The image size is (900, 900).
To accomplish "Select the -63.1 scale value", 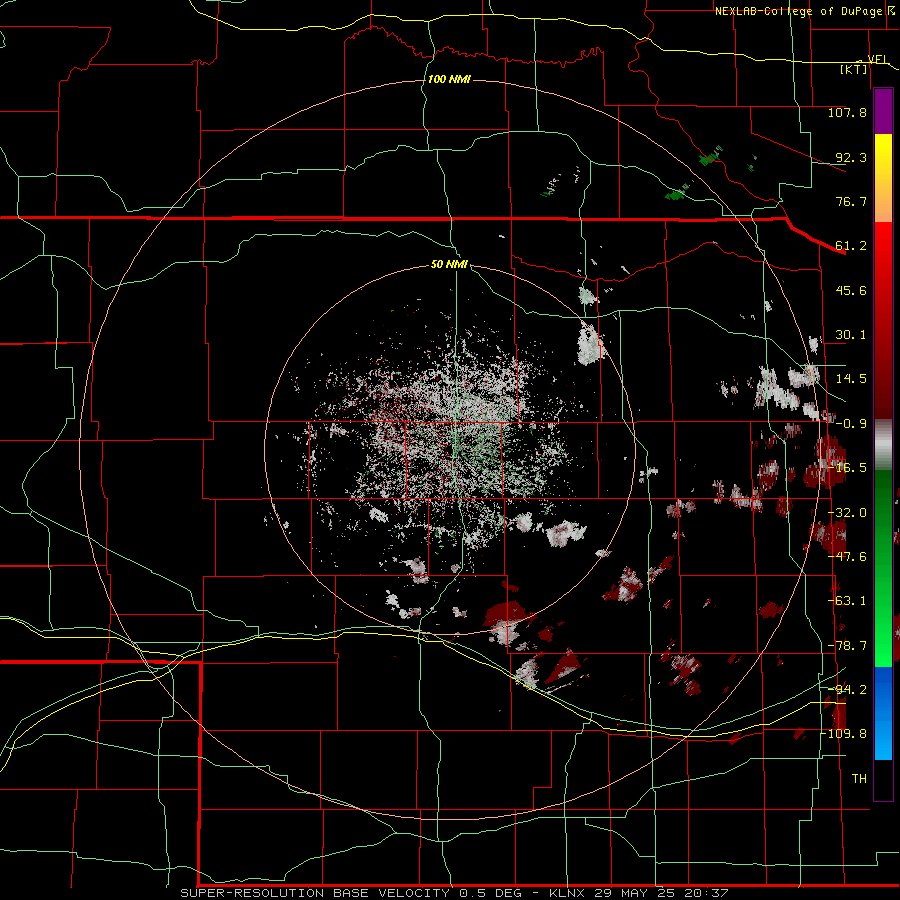I will pos(847,601).
